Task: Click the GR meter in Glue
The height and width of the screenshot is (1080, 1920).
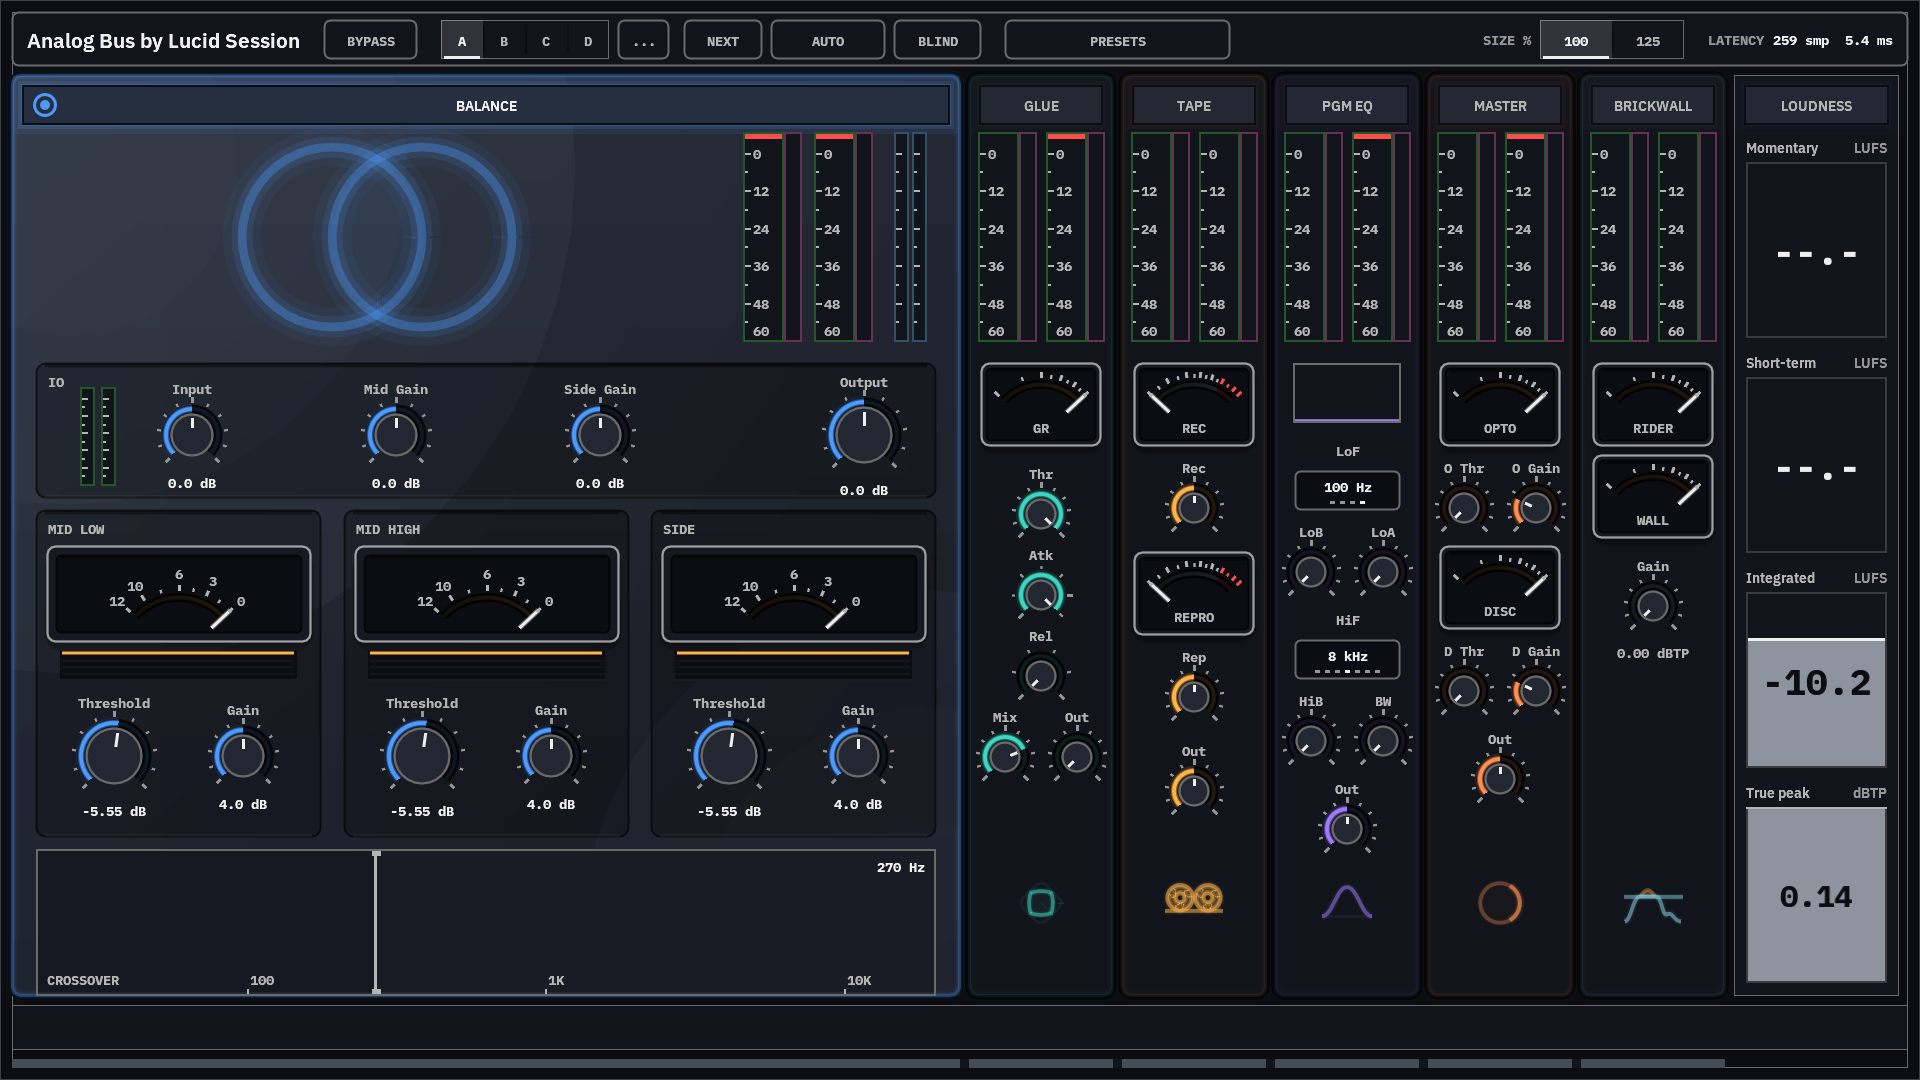Action: (1041, 405)
